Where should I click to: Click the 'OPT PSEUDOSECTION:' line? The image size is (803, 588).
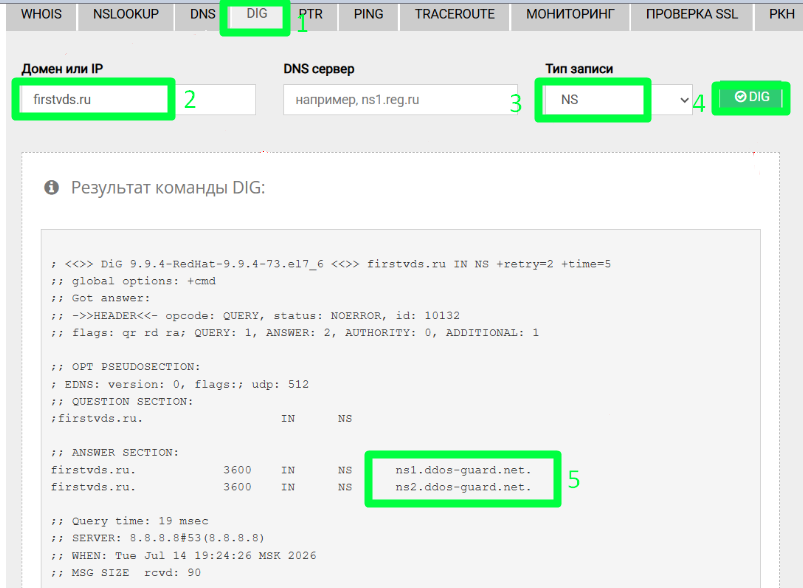pyautogui.click(x=125, y=367)
